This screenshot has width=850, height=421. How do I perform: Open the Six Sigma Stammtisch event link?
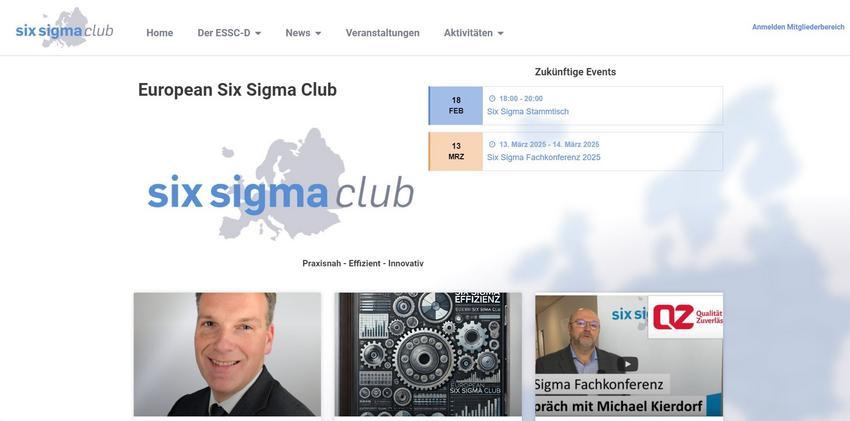pos(528,112)
